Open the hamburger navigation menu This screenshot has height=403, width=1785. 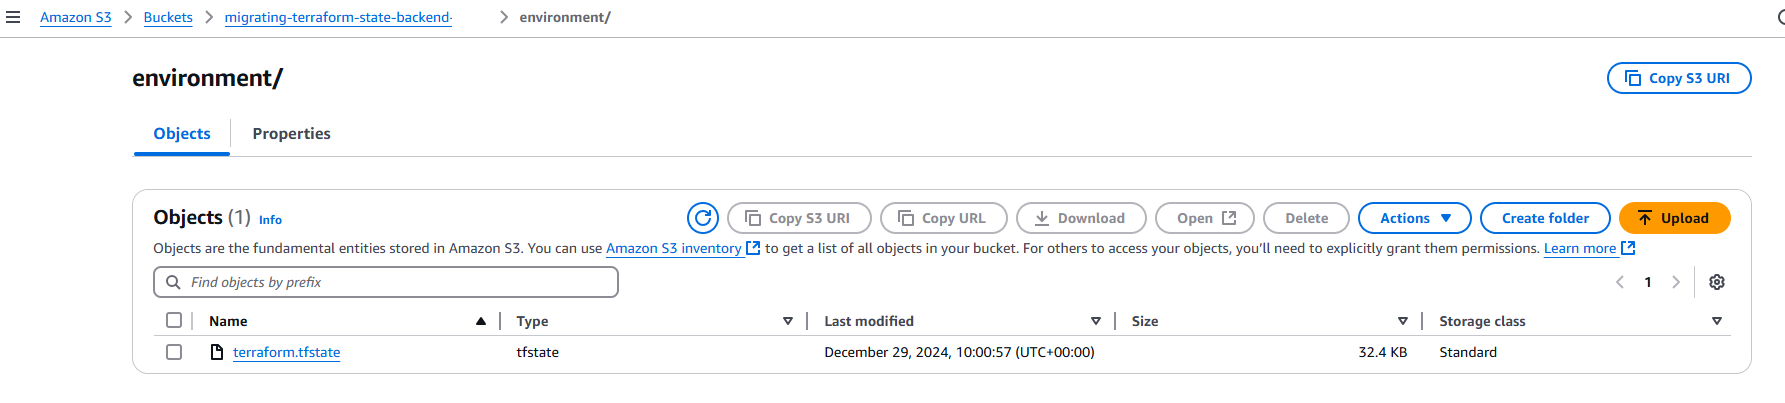coord(13,17)
